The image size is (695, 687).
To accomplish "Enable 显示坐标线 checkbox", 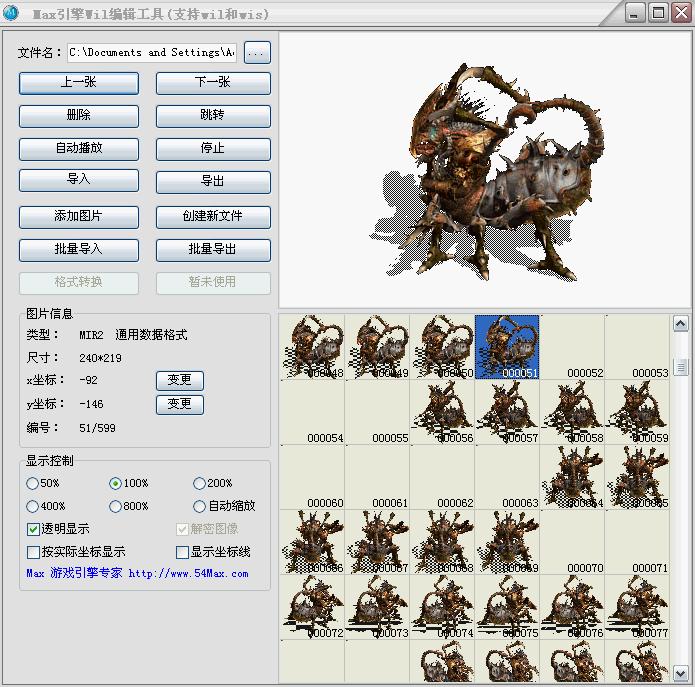I will click(x=182, y=552).
